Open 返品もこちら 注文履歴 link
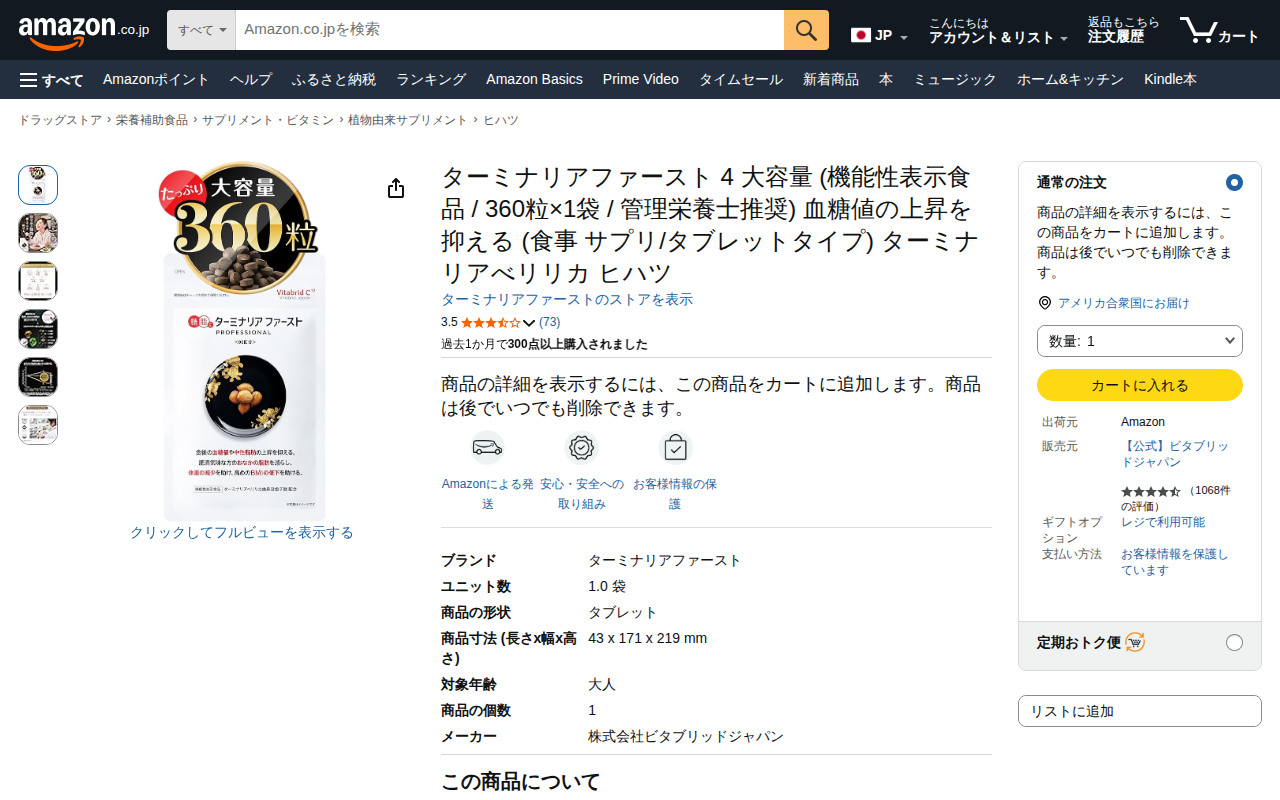1280x800 pixels. [x=1124, y=30]
